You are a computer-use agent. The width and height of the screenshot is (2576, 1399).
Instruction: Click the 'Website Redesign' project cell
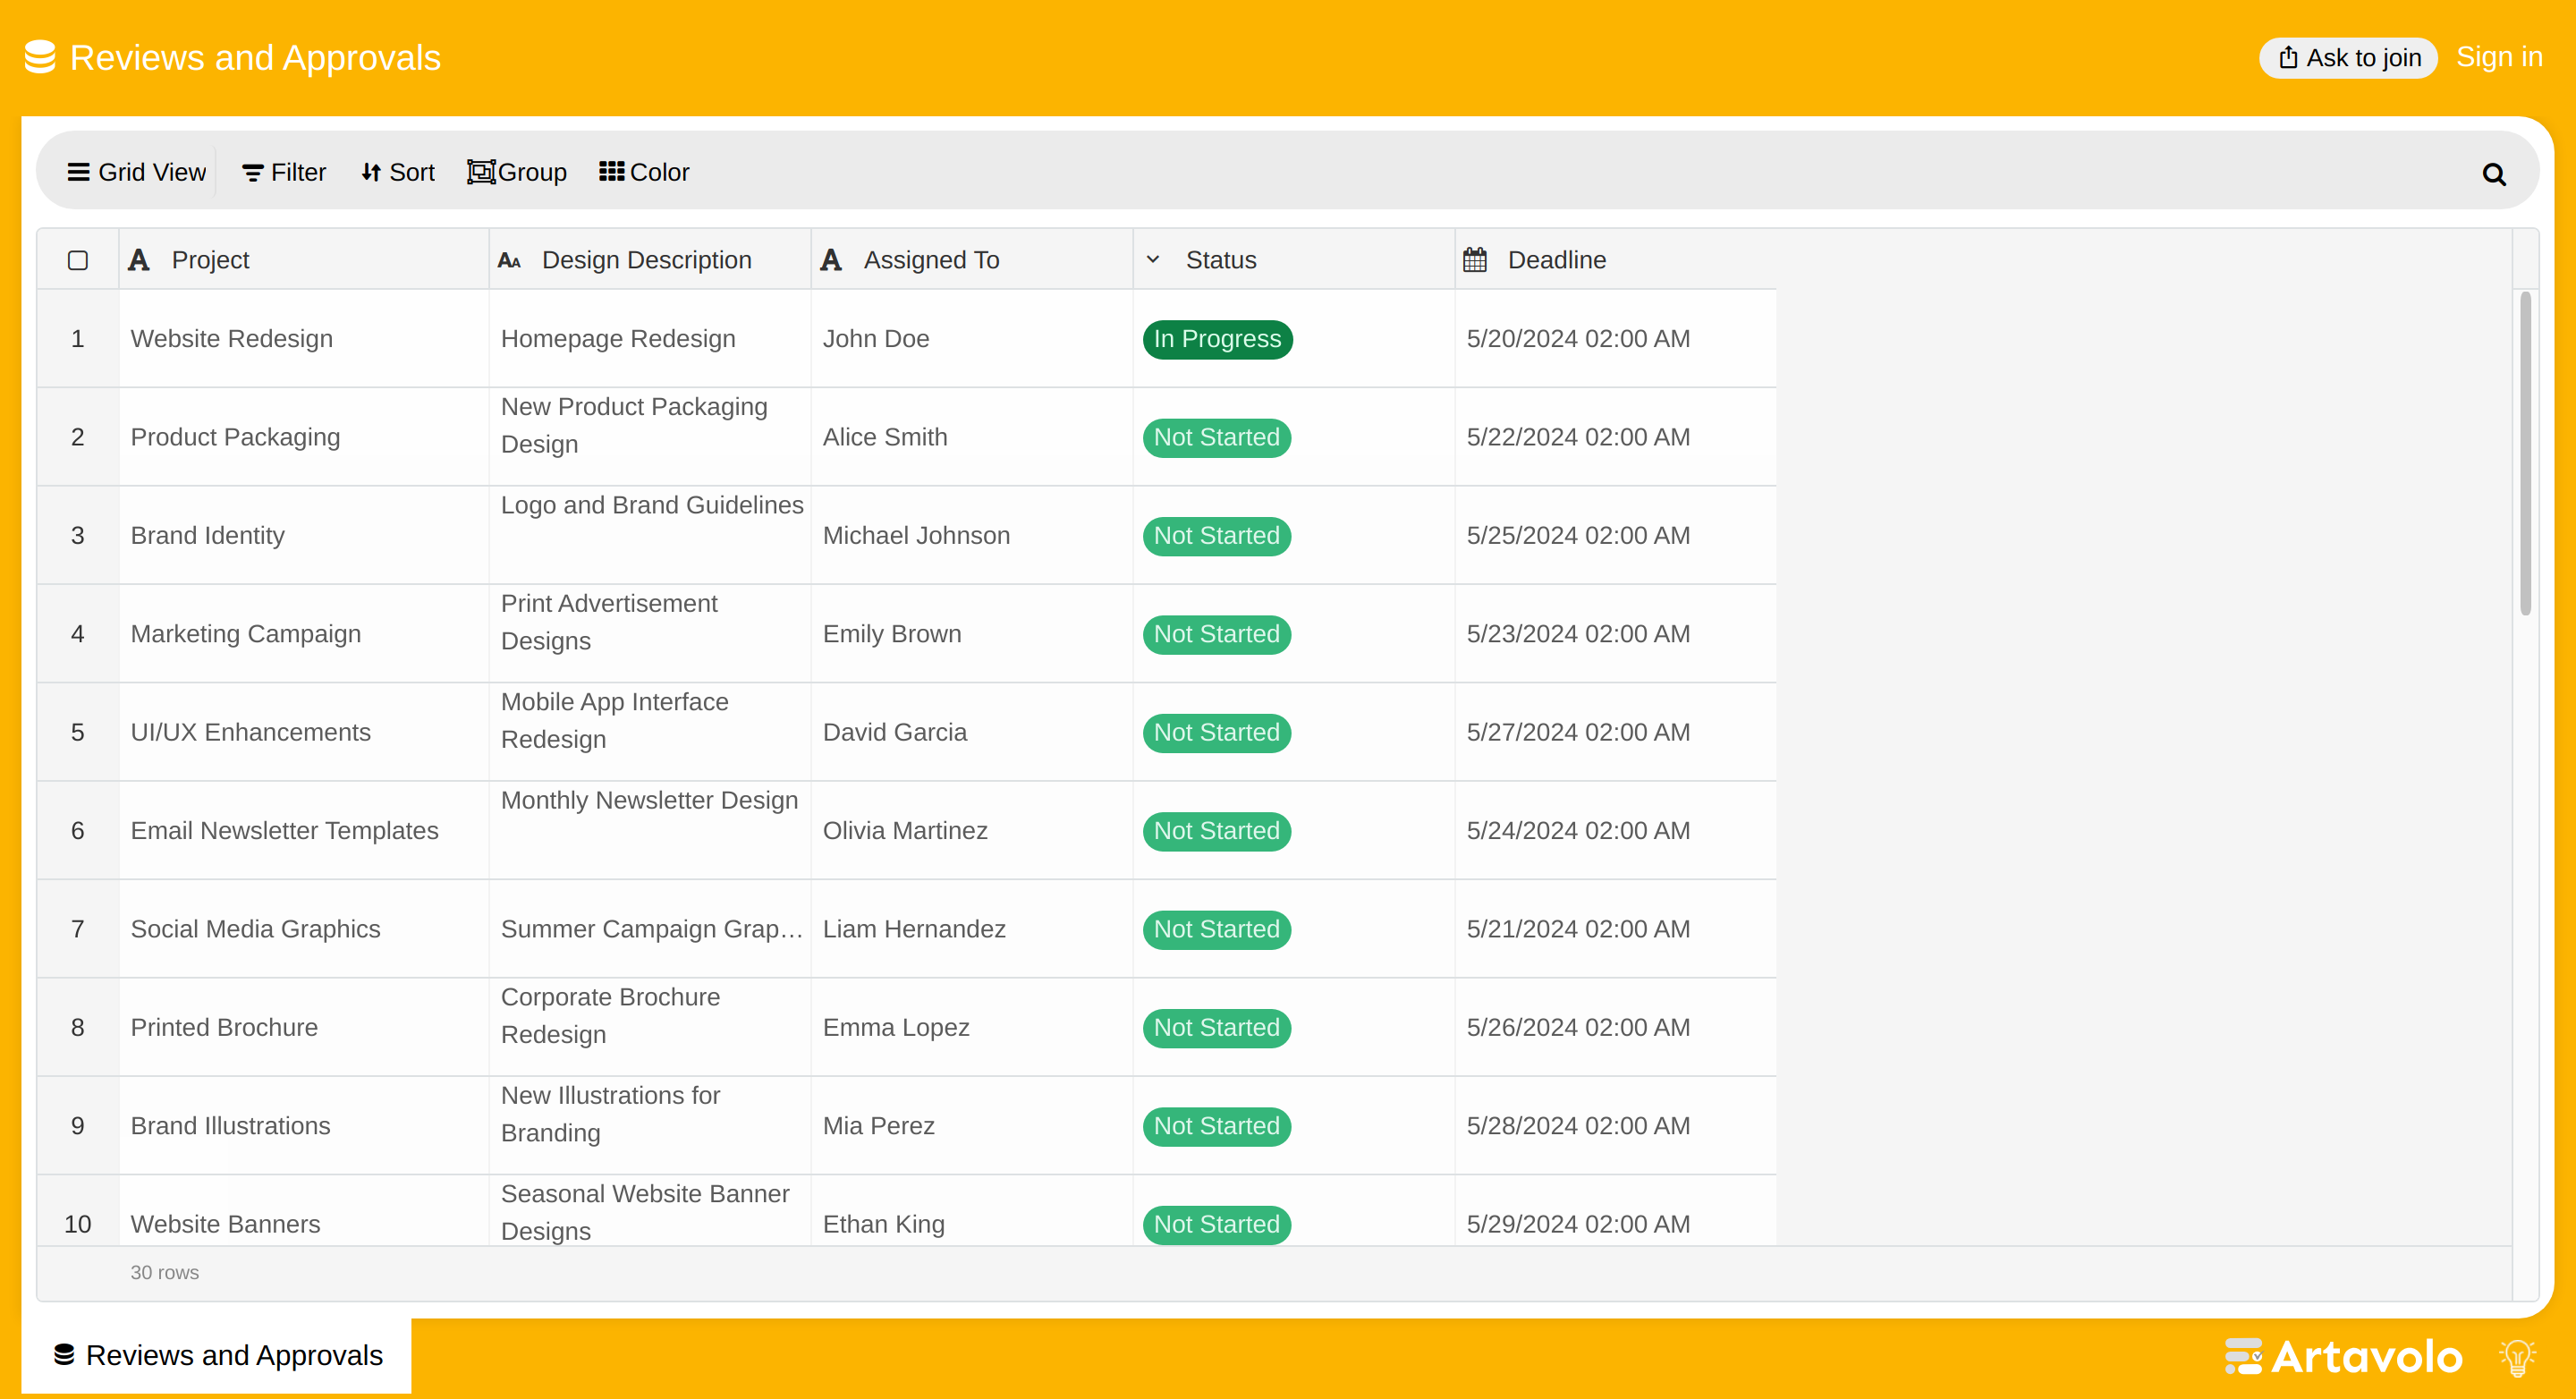(304, 339)
